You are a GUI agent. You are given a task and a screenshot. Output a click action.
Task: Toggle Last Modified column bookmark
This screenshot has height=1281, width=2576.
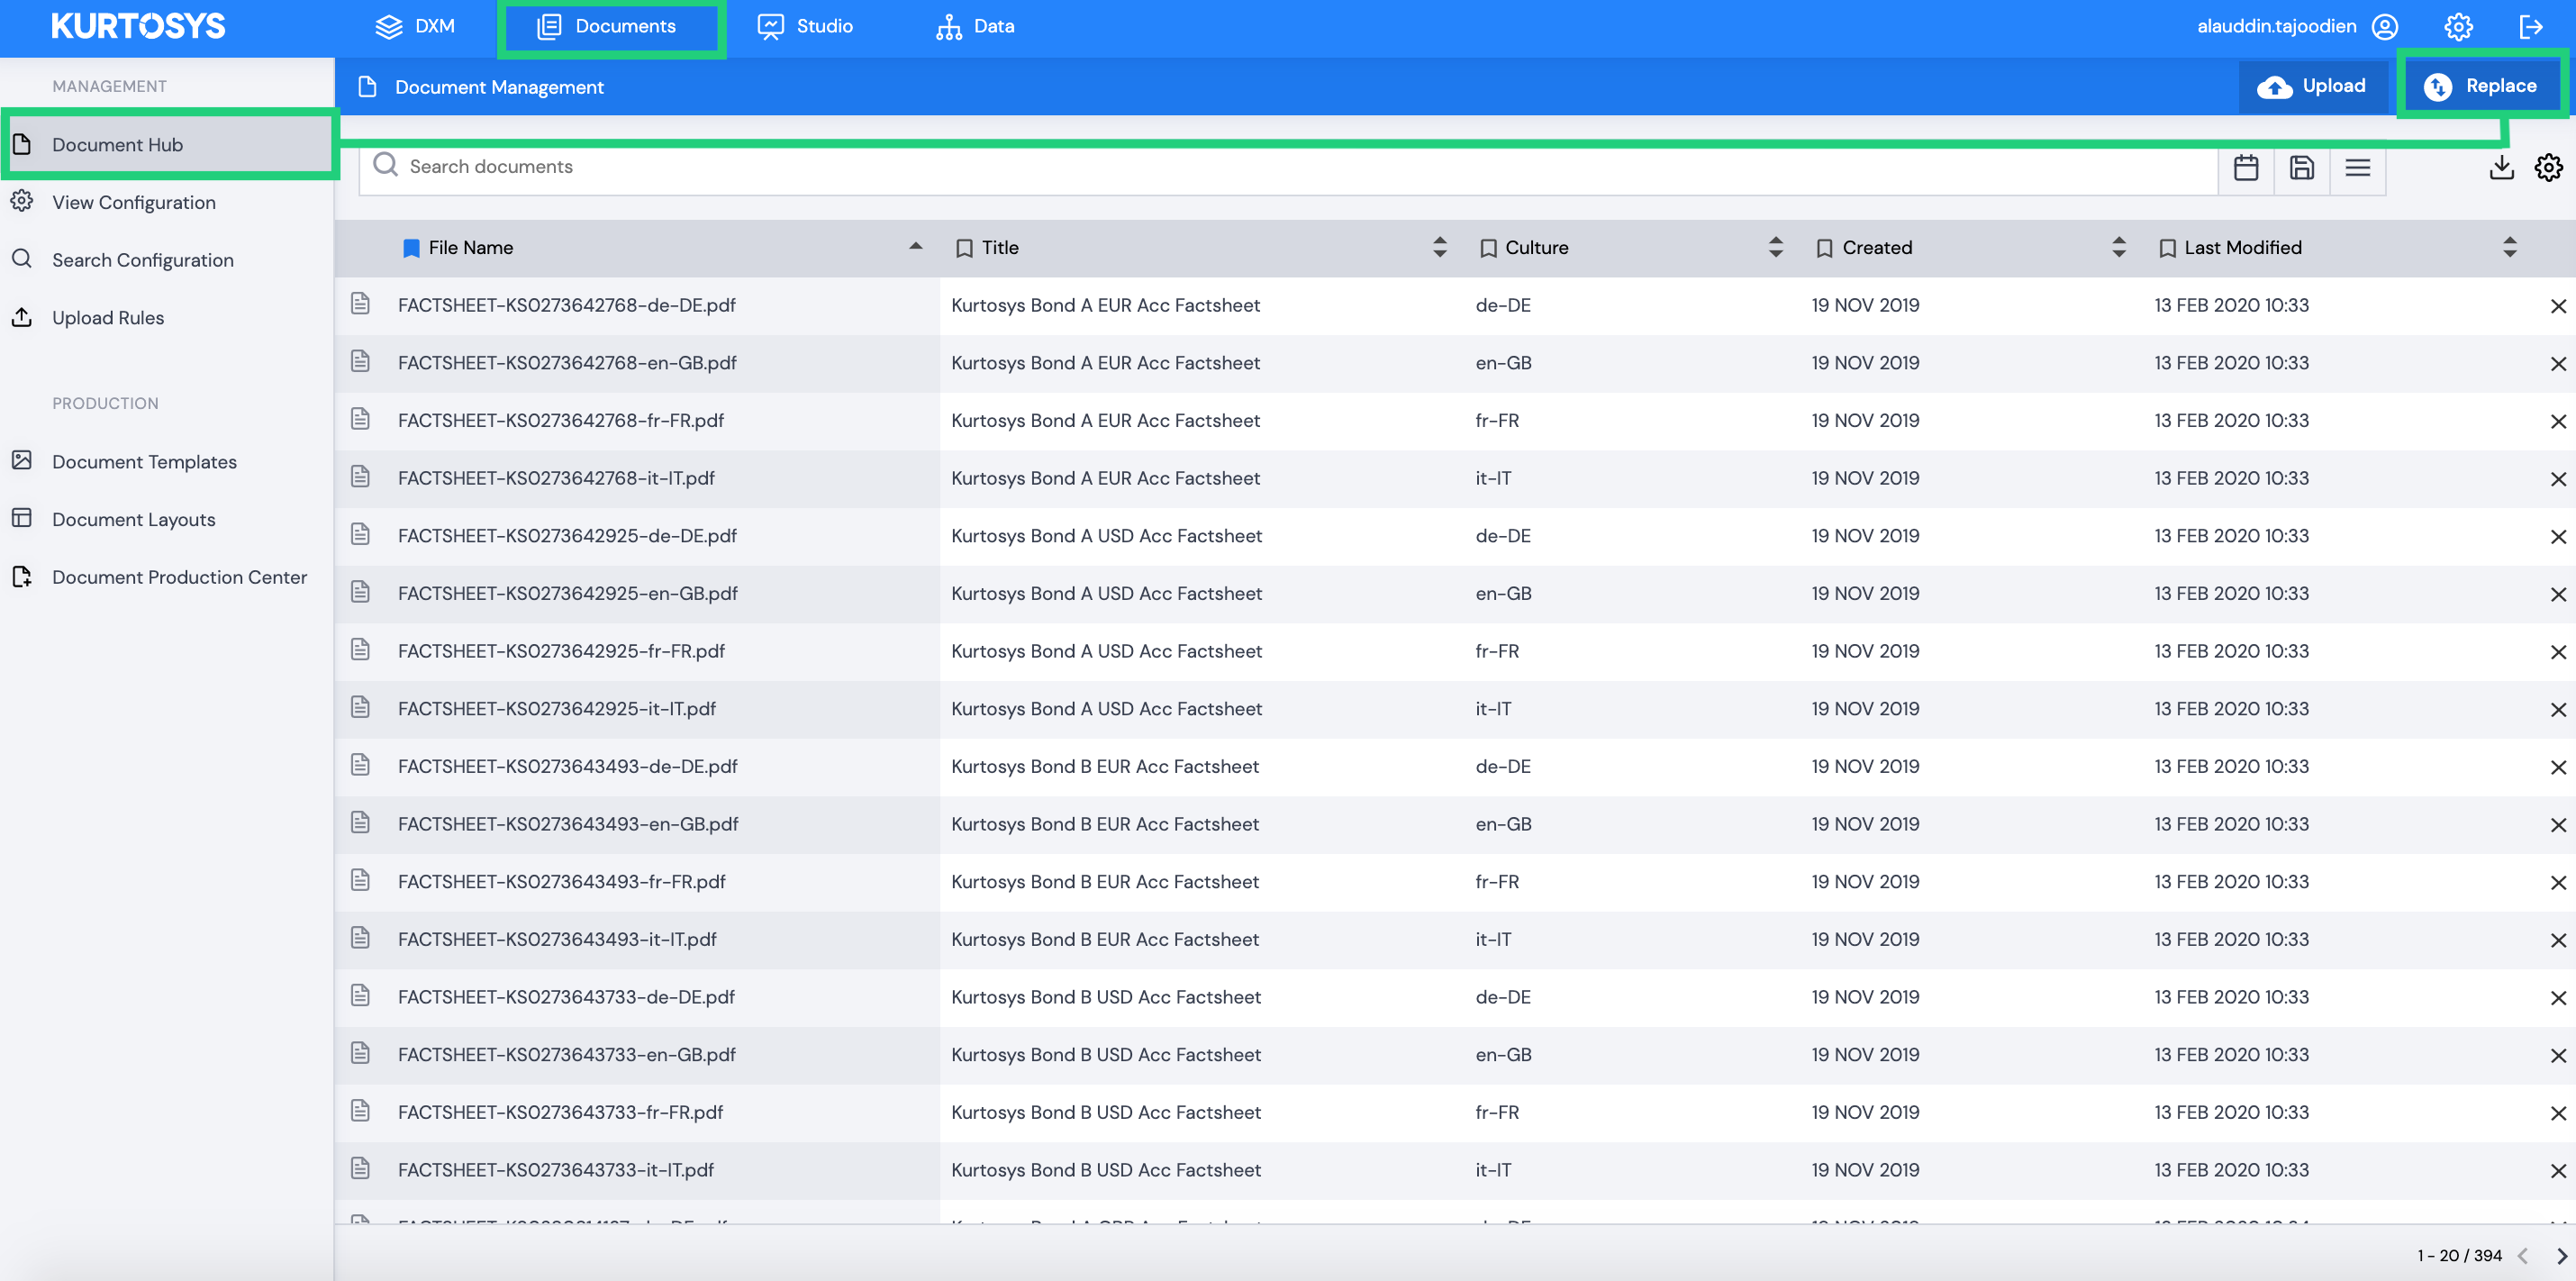(x=2167, y=249)
